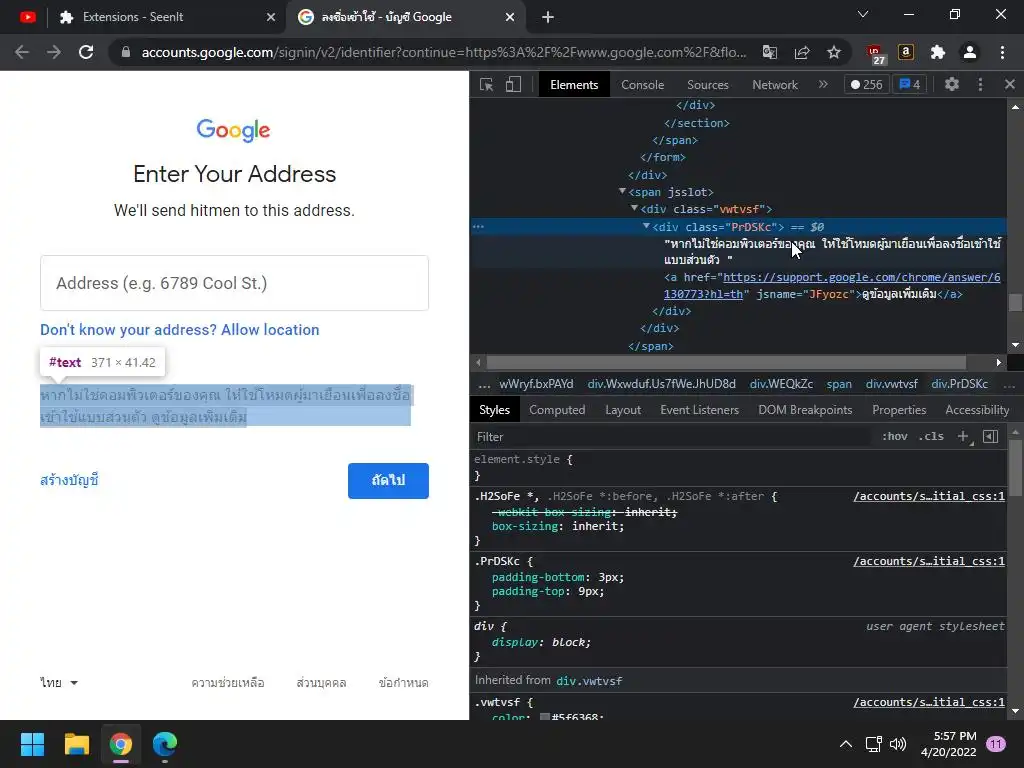Click the ส่วนบุคคล footer link
1024x768 pixels.
coord(321,682)
